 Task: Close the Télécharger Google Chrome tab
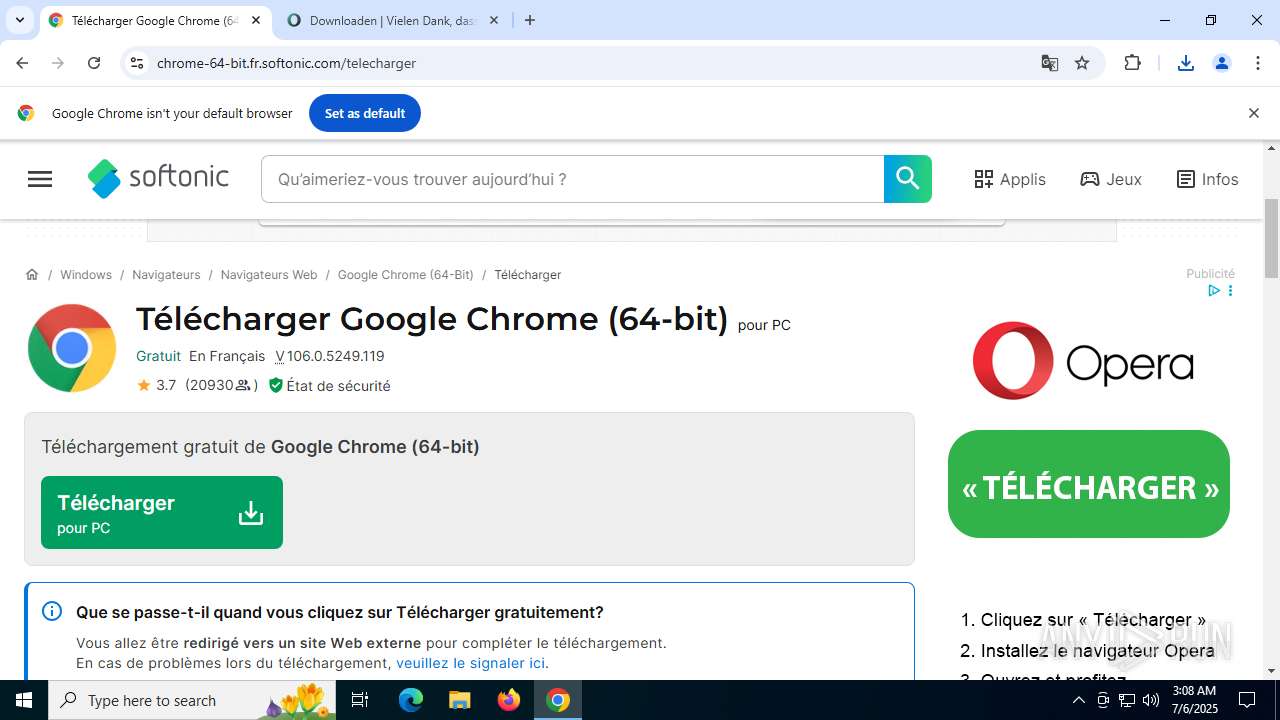[x=256, y=20]
